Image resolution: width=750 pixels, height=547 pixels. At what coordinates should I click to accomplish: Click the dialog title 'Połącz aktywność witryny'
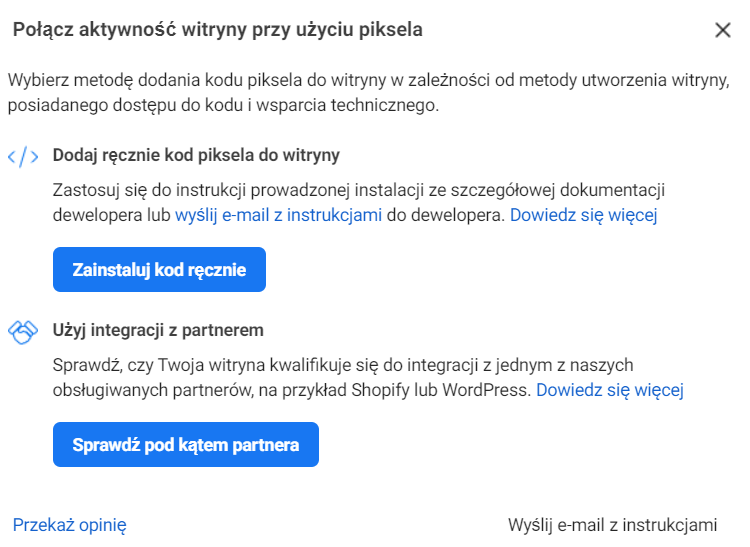(x=217, y=30)
